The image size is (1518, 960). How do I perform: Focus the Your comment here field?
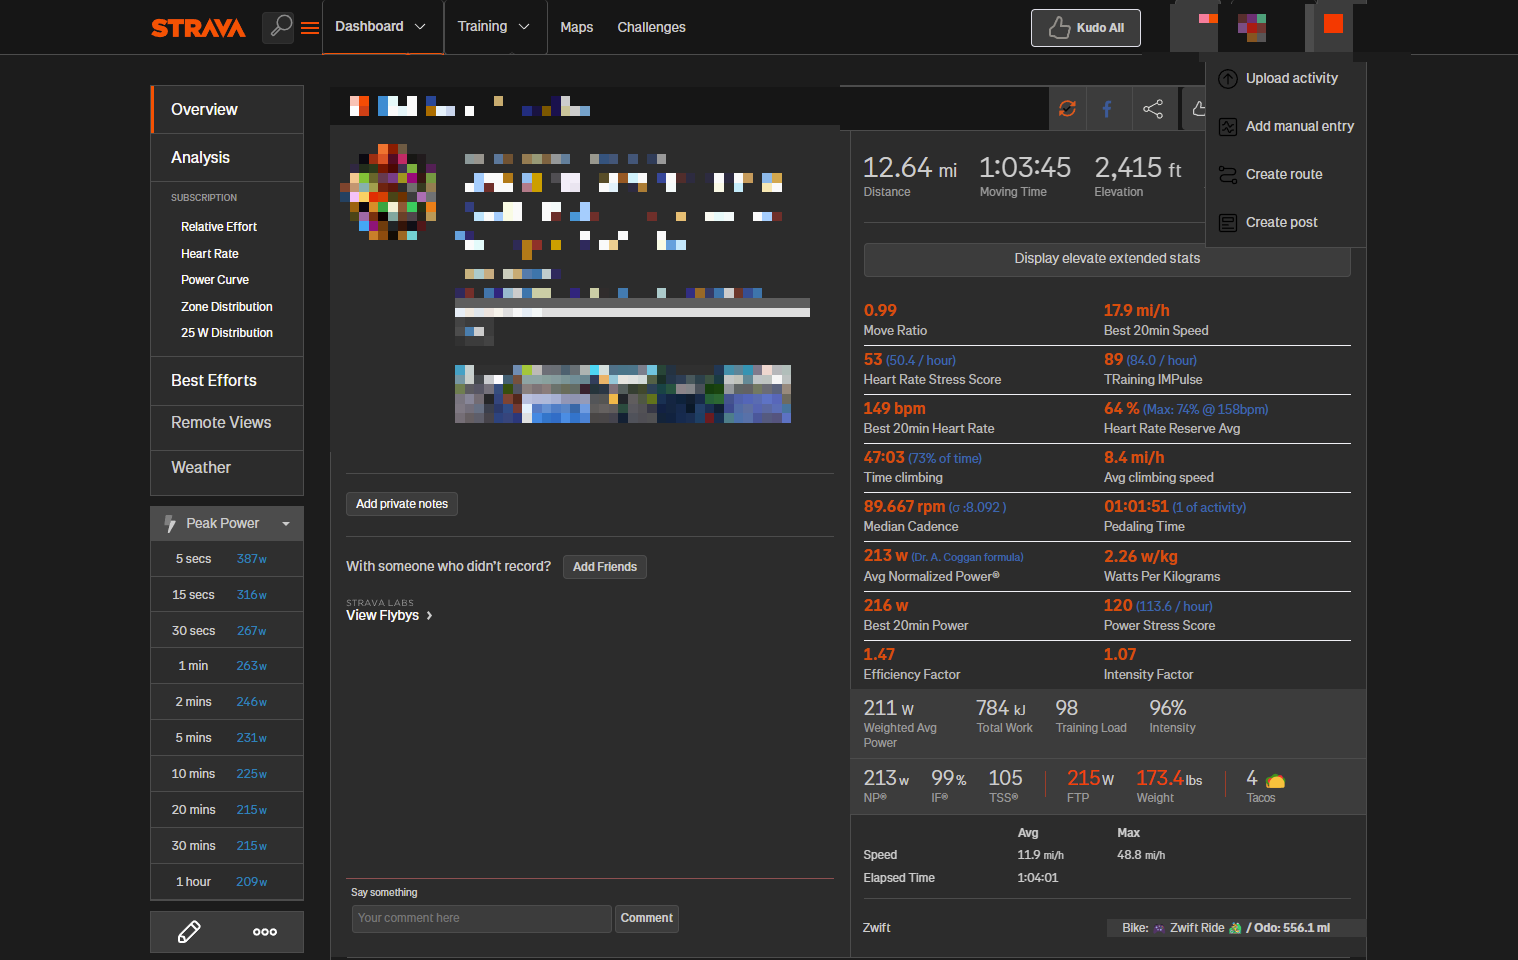click(x=482, y=918)
